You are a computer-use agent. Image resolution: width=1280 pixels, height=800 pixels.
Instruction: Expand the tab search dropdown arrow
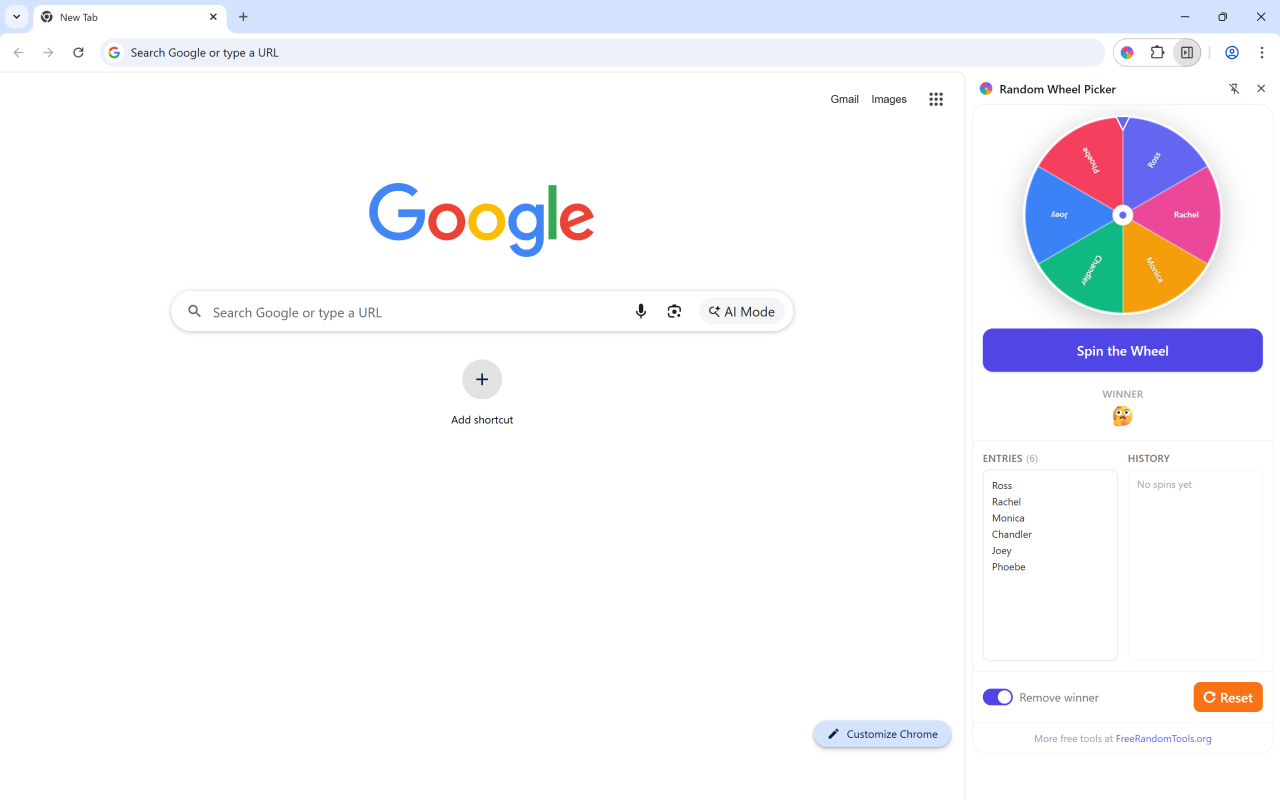coord(17,17)
